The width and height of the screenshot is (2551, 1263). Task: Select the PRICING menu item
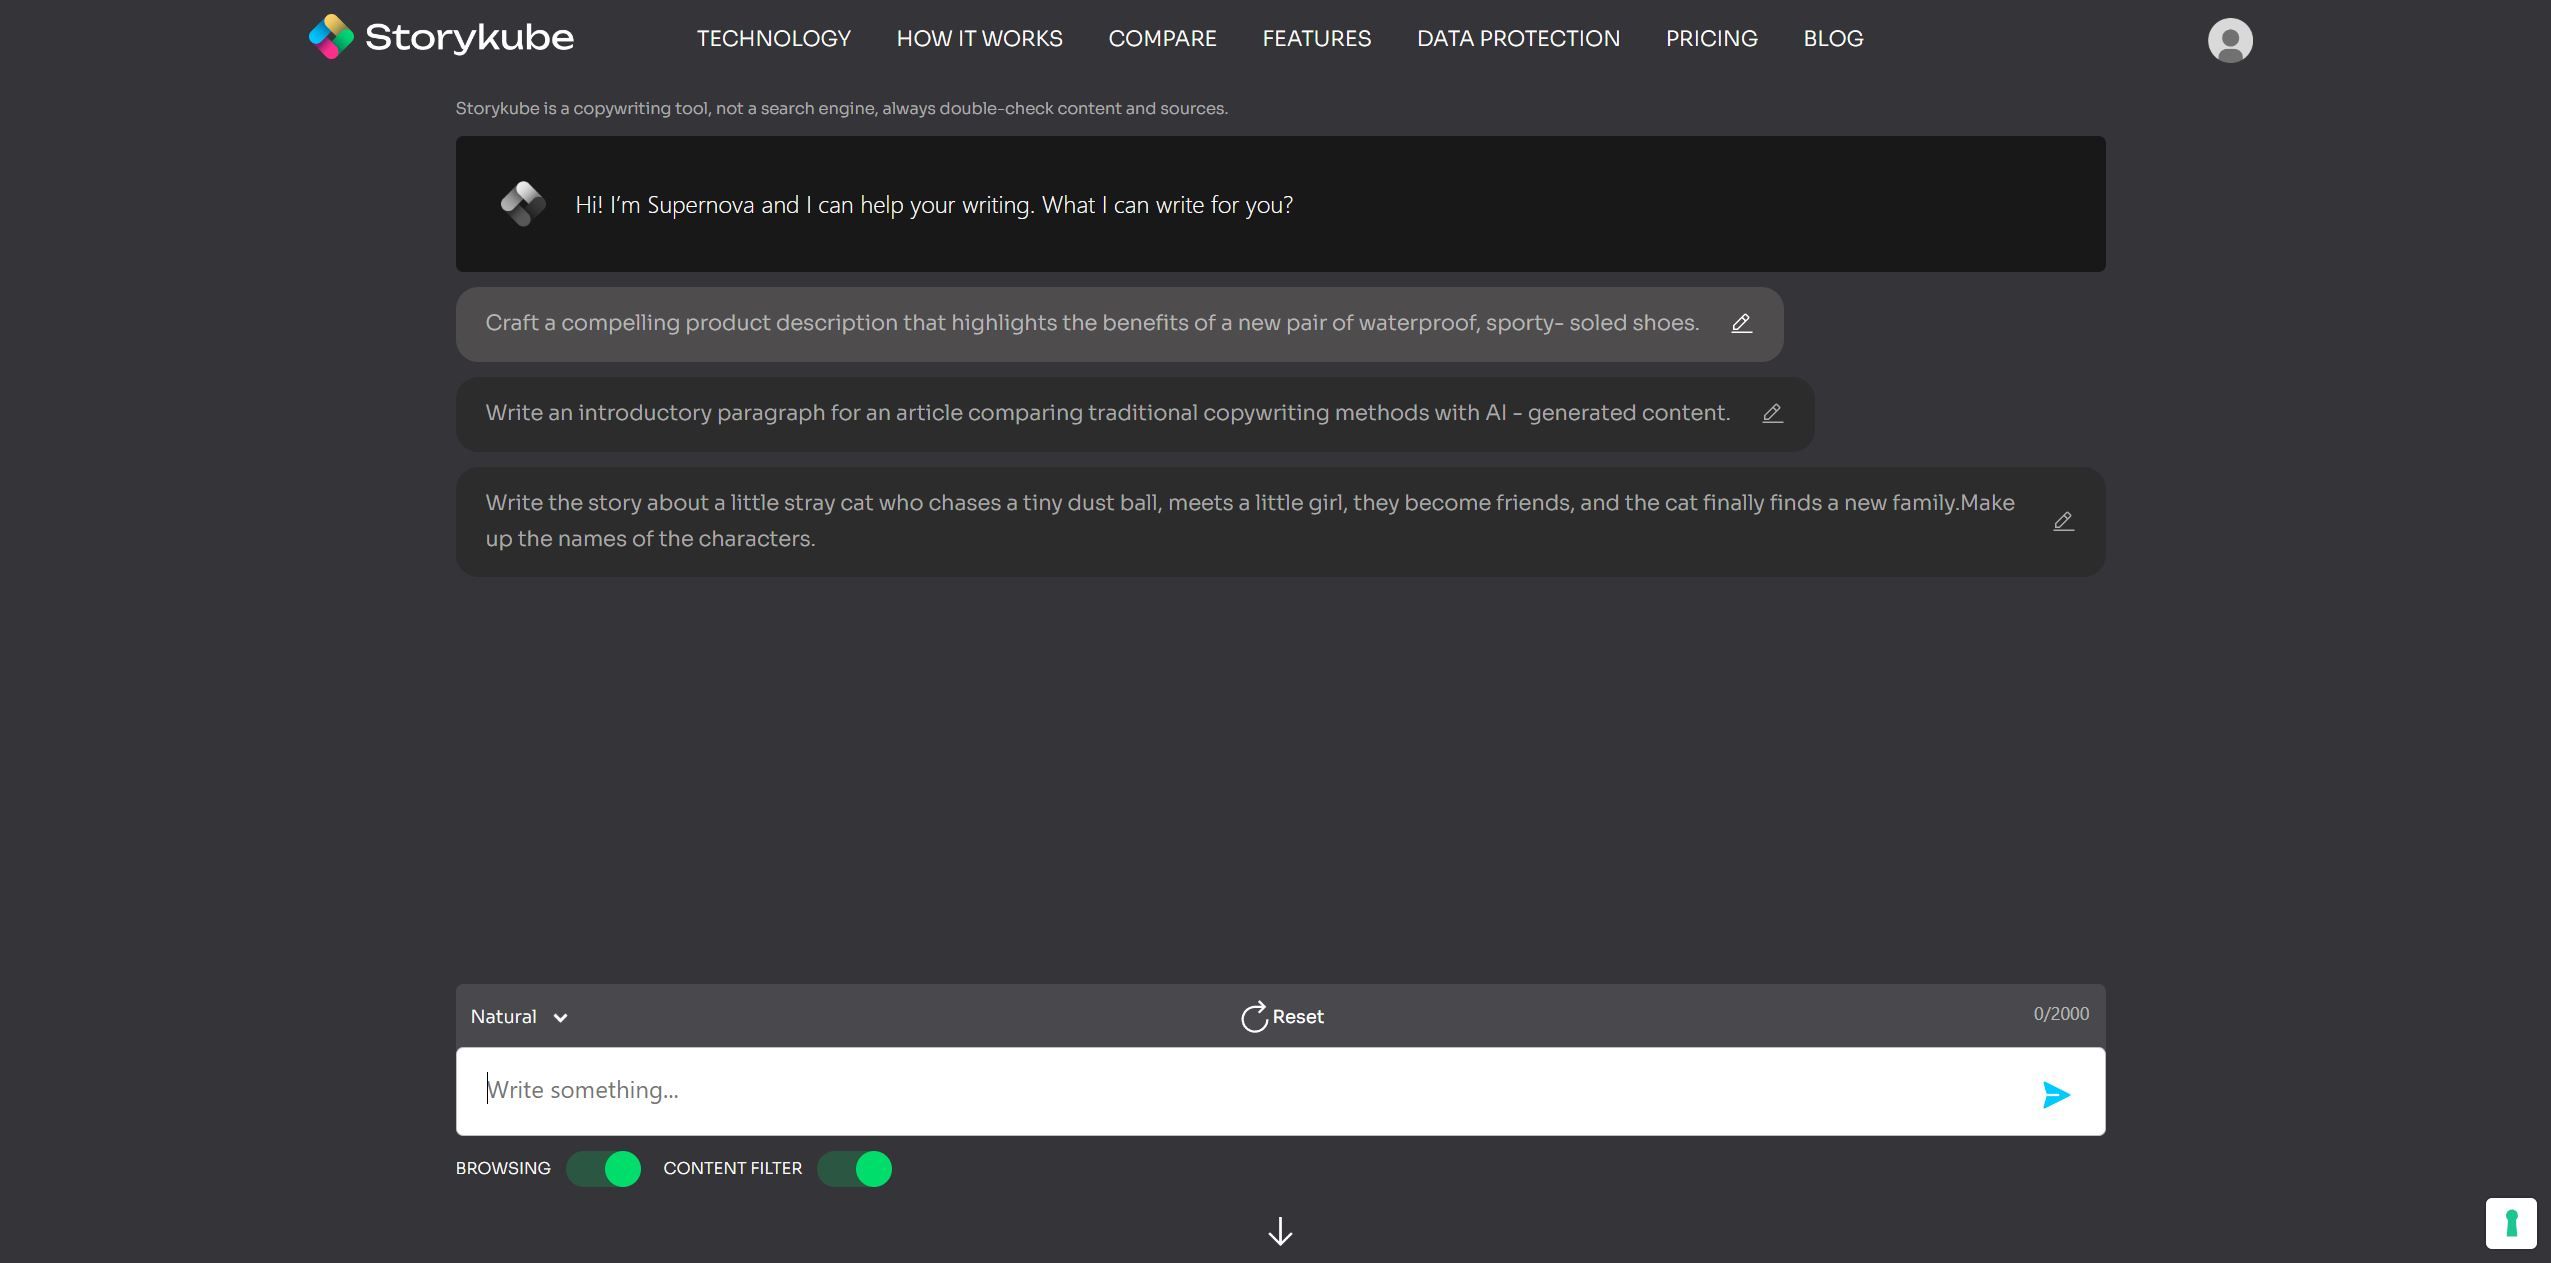[x=1713, y=37]
